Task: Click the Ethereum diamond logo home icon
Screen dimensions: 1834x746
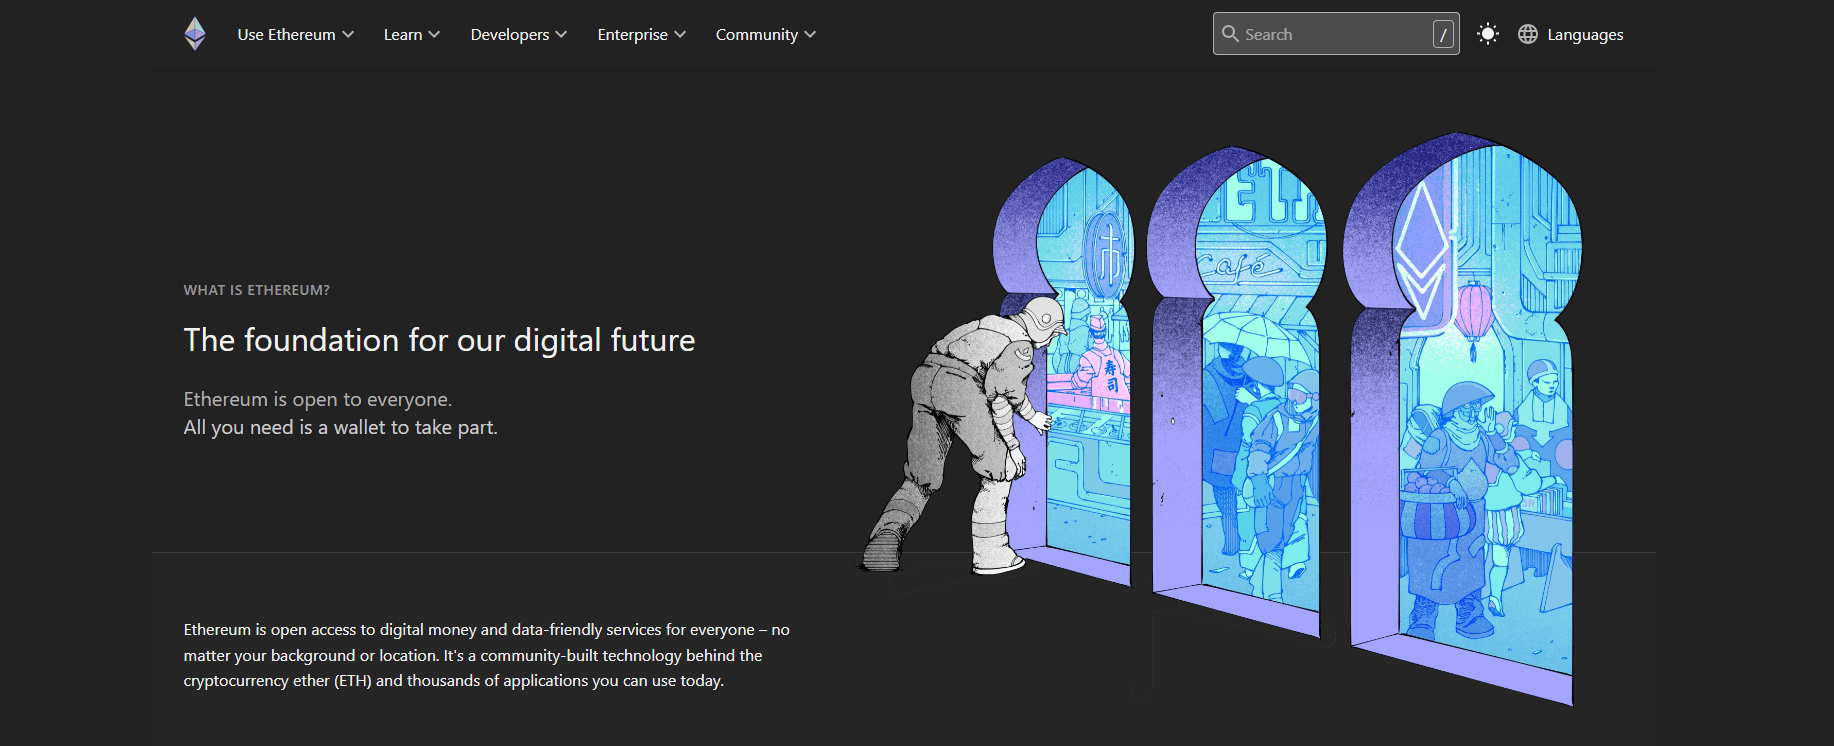Action: pos(195,34)
